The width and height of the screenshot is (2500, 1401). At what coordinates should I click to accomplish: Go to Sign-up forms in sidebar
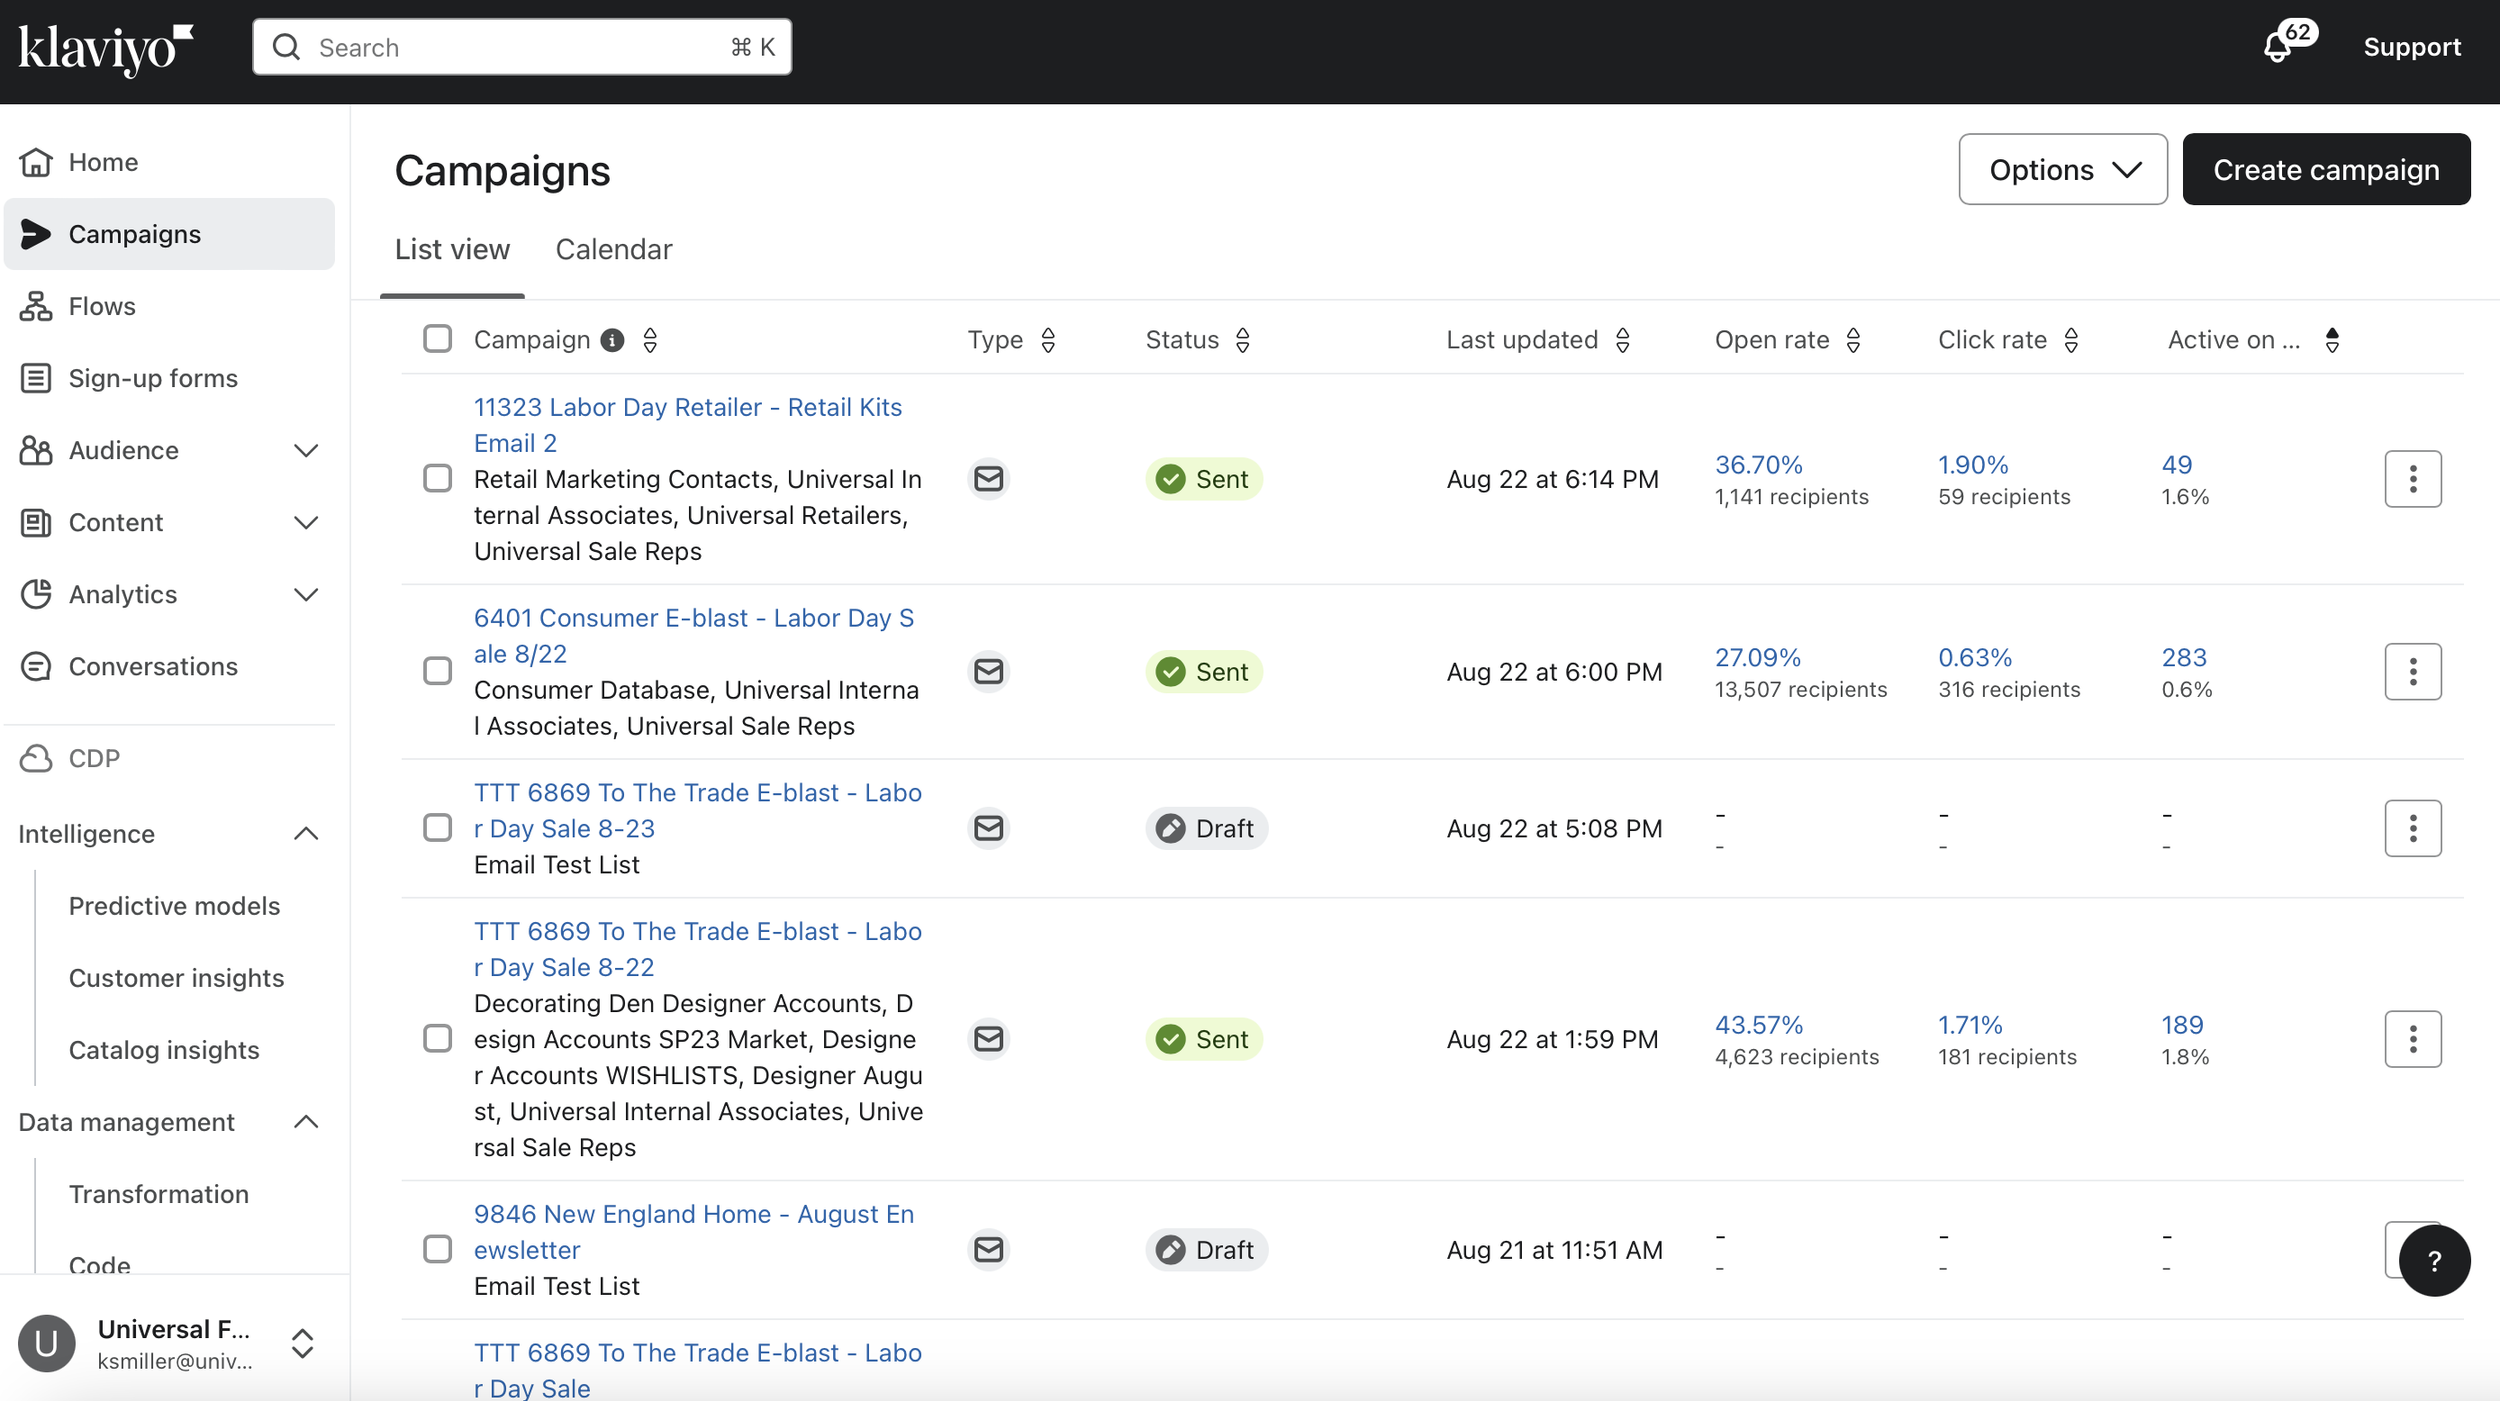(x=152, y=378)
